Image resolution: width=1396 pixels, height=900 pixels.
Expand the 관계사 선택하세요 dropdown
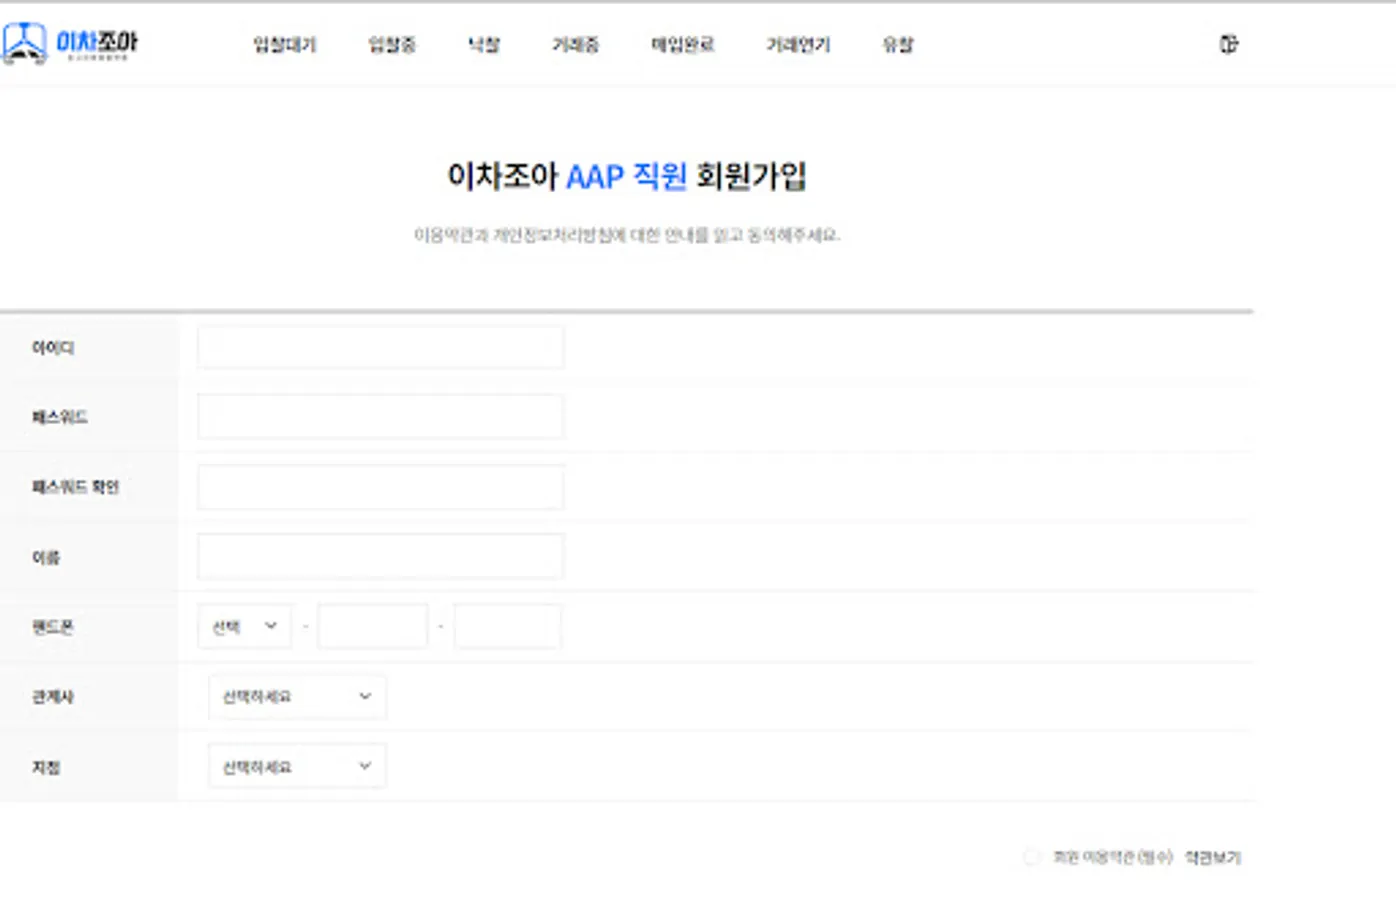297,697
